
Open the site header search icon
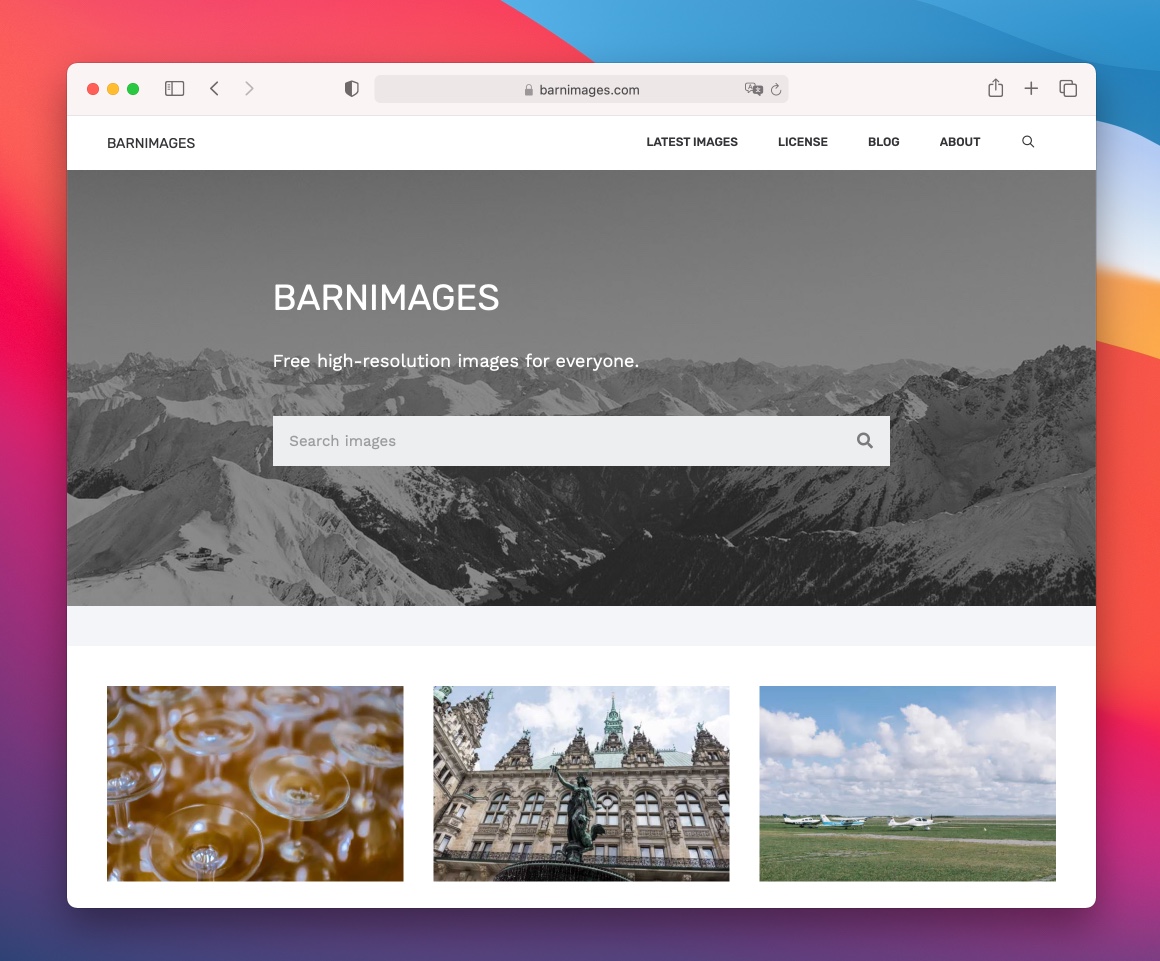click(x=1028, y=141)
